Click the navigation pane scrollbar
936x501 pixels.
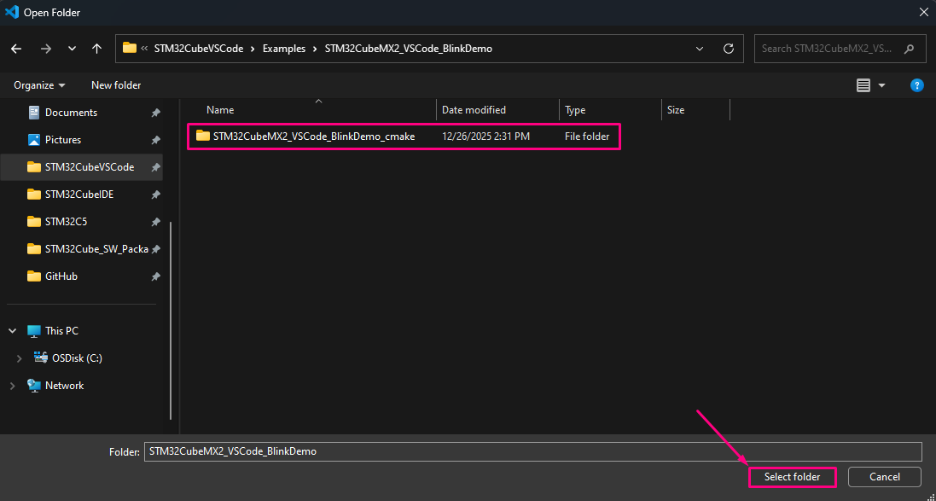171,321
